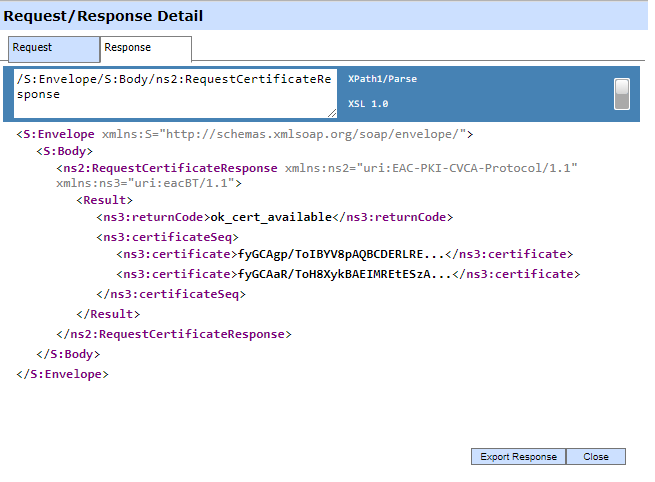Click the closing ns3:certificateSeq tag
The height and width of the screenshot is (482, 655).
pos(170,294)
